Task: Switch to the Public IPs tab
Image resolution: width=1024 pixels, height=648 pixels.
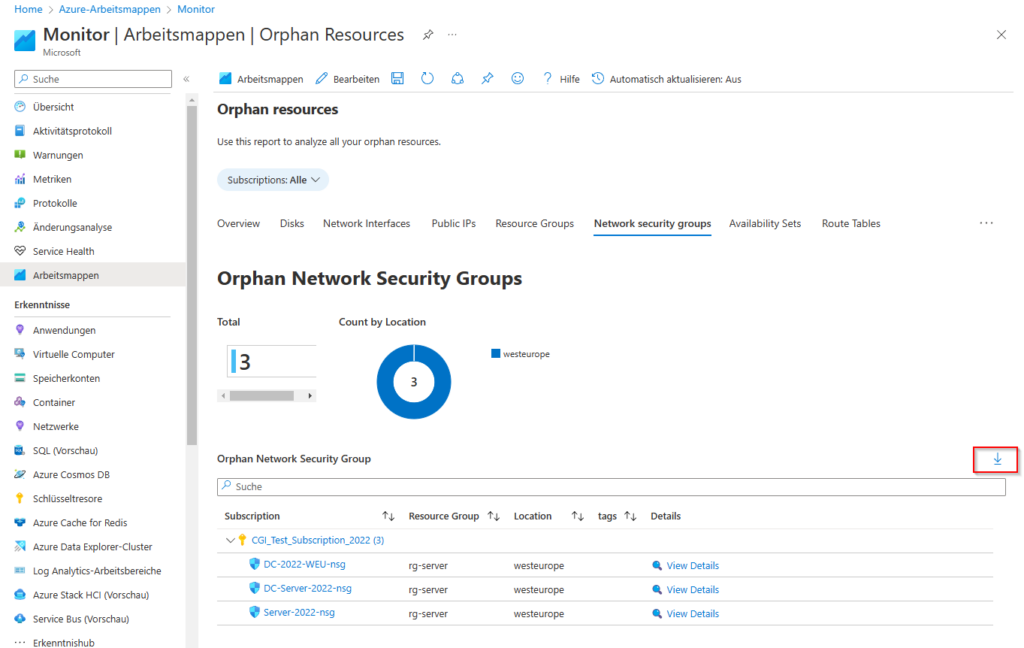Action: (453, 223)
